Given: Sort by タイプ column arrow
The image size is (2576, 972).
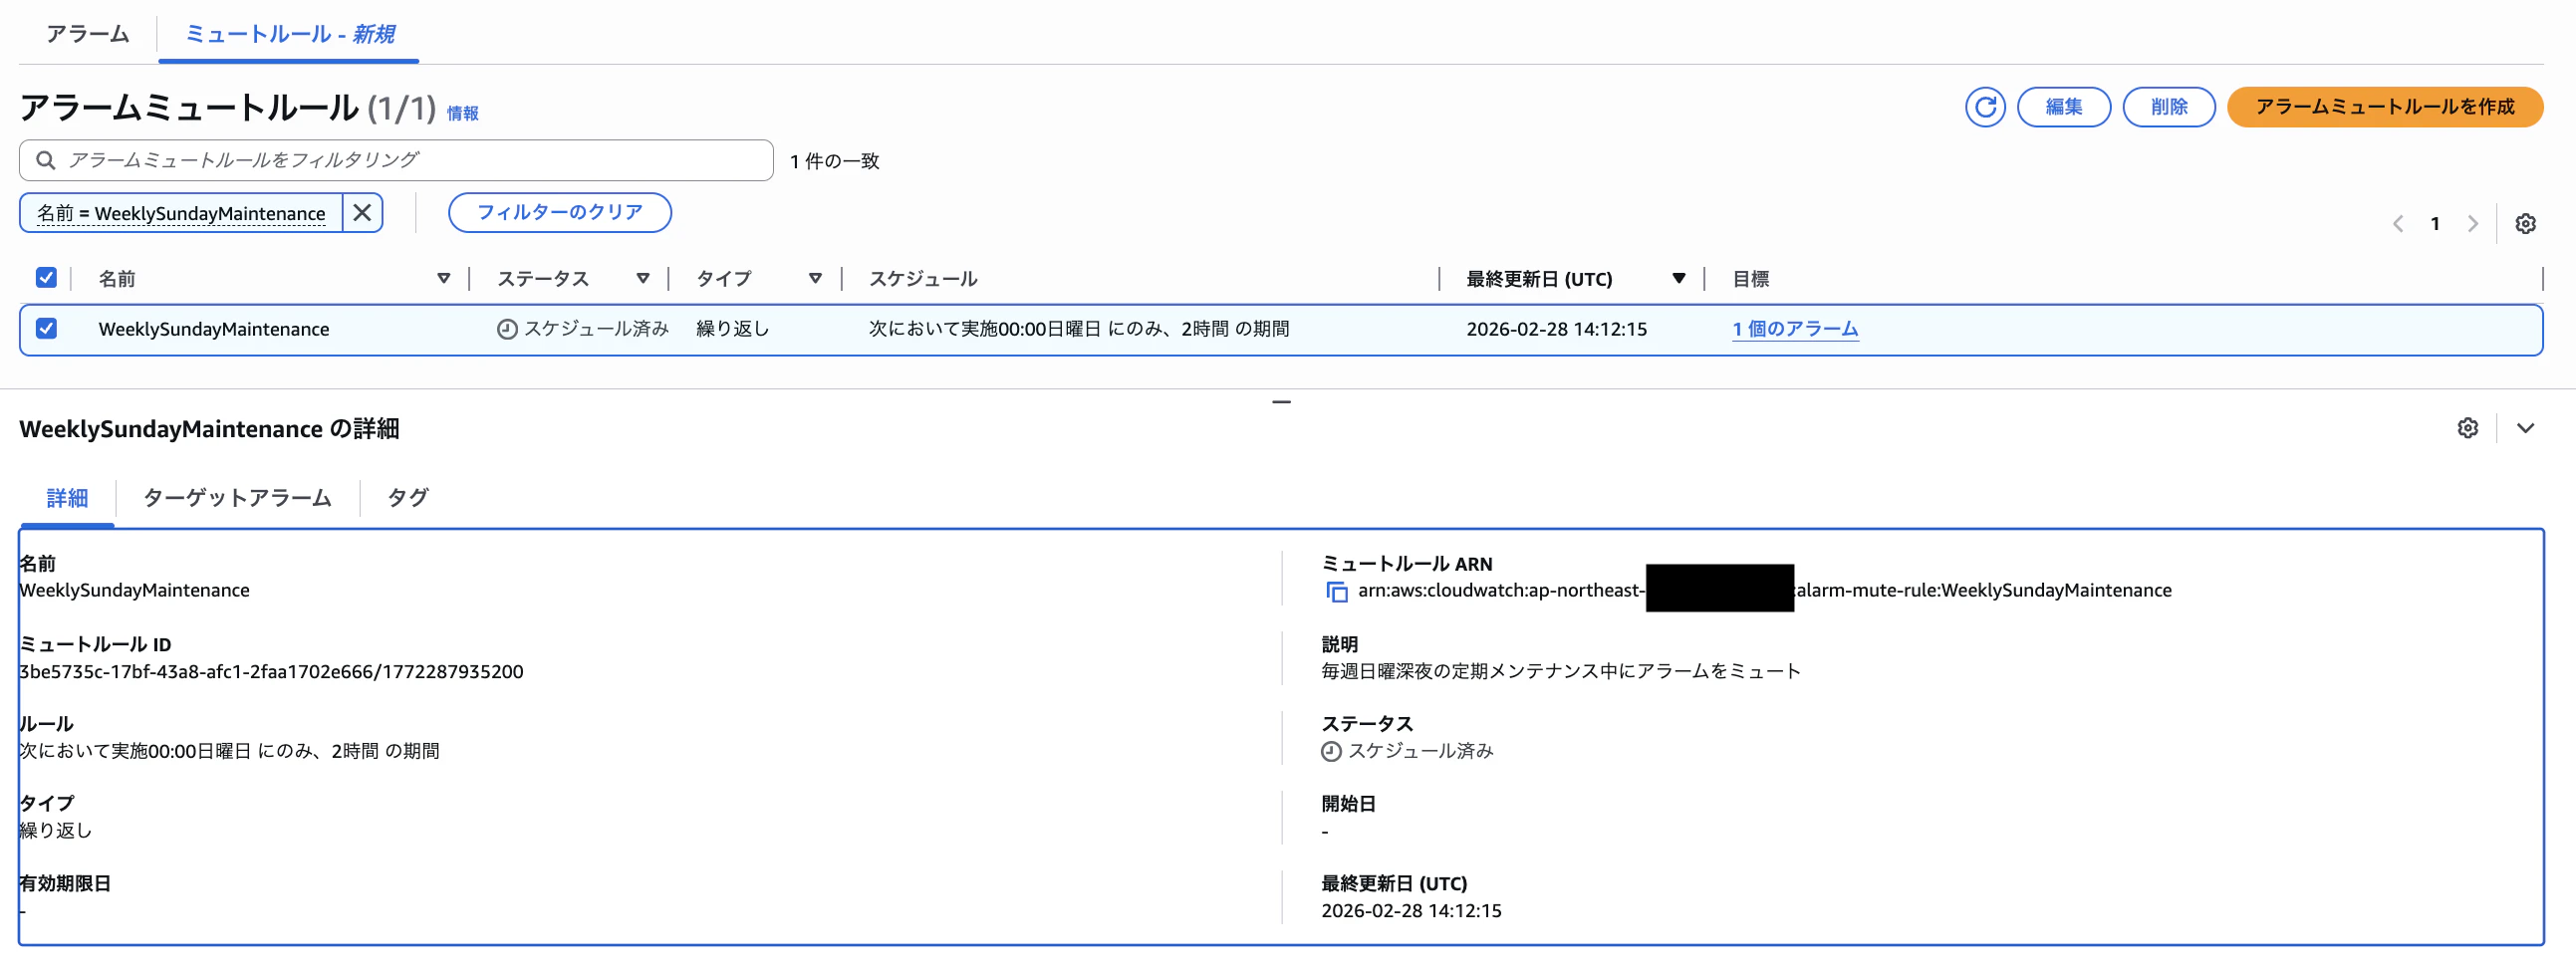Looking at the screenshot, I should click(x=815, y=279).
